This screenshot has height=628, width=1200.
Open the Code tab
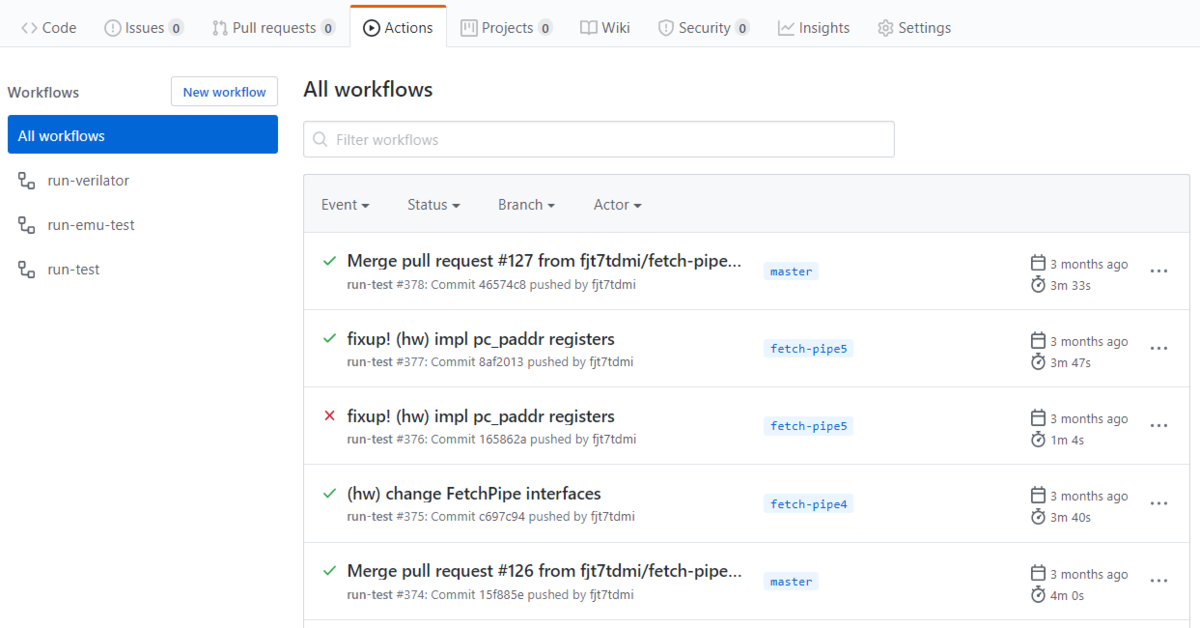click(48, 28)
